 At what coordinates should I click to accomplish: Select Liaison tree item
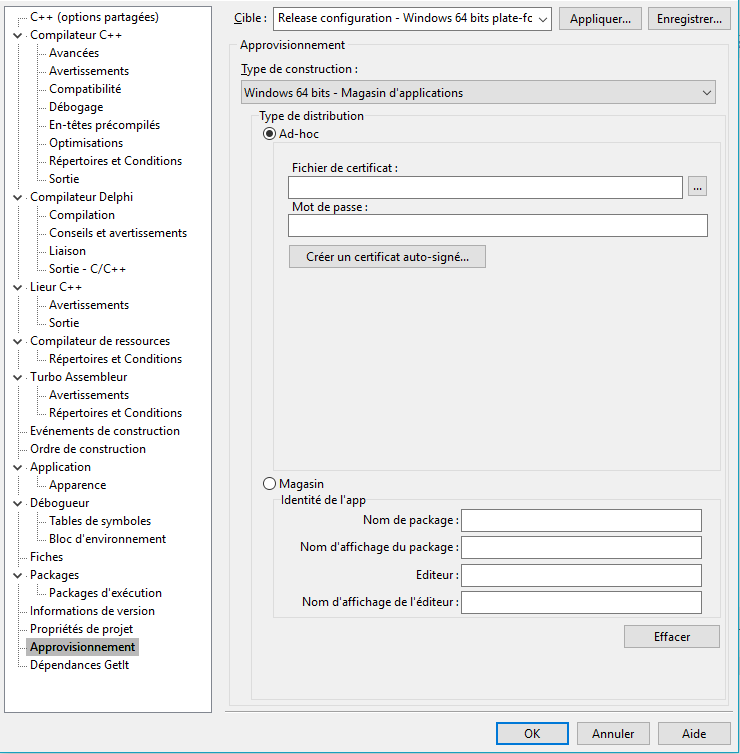(x=67, y=251)
